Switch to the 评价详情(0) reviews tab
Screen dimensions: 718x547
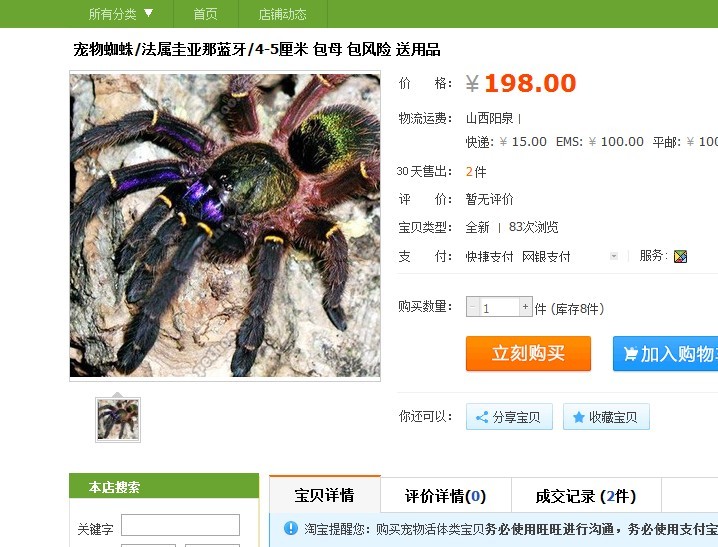[x=446, y=496]
